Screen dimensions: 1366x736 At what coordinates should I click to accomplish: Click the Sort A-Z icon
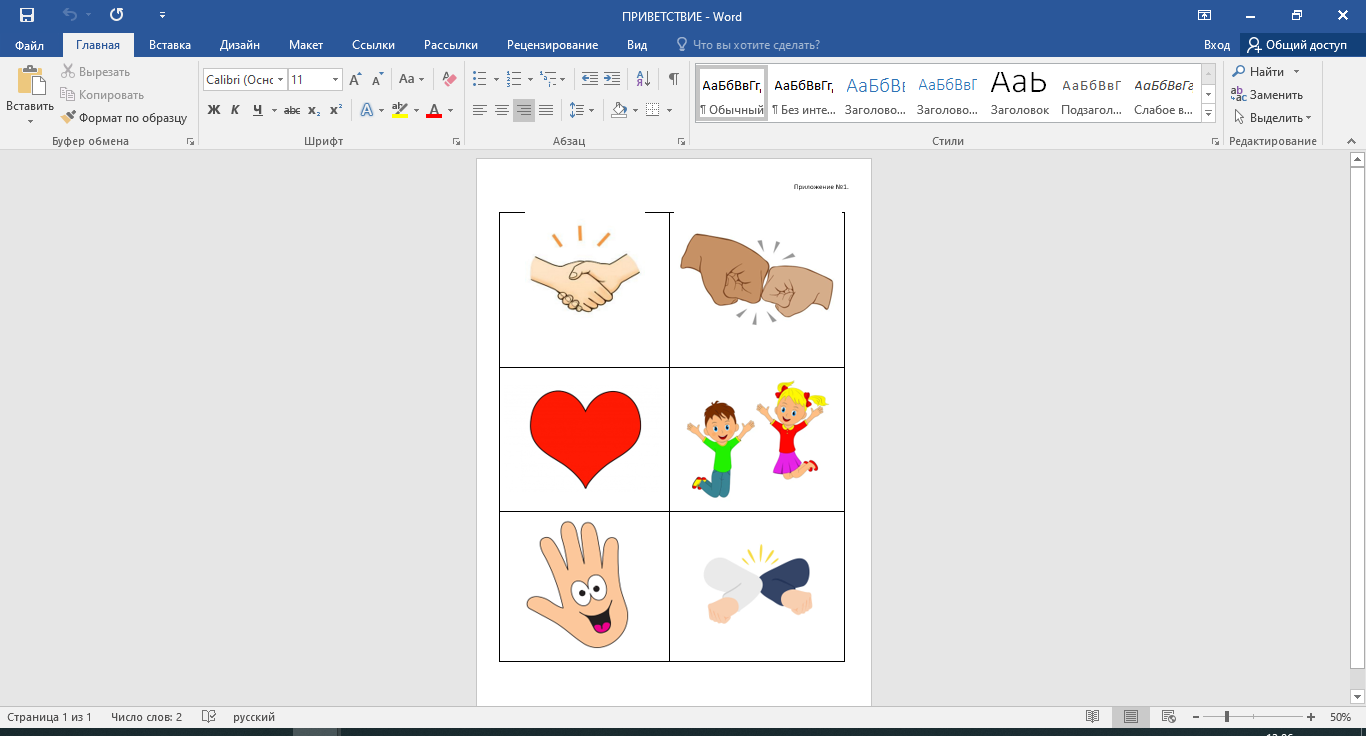(x=643, y=79)
